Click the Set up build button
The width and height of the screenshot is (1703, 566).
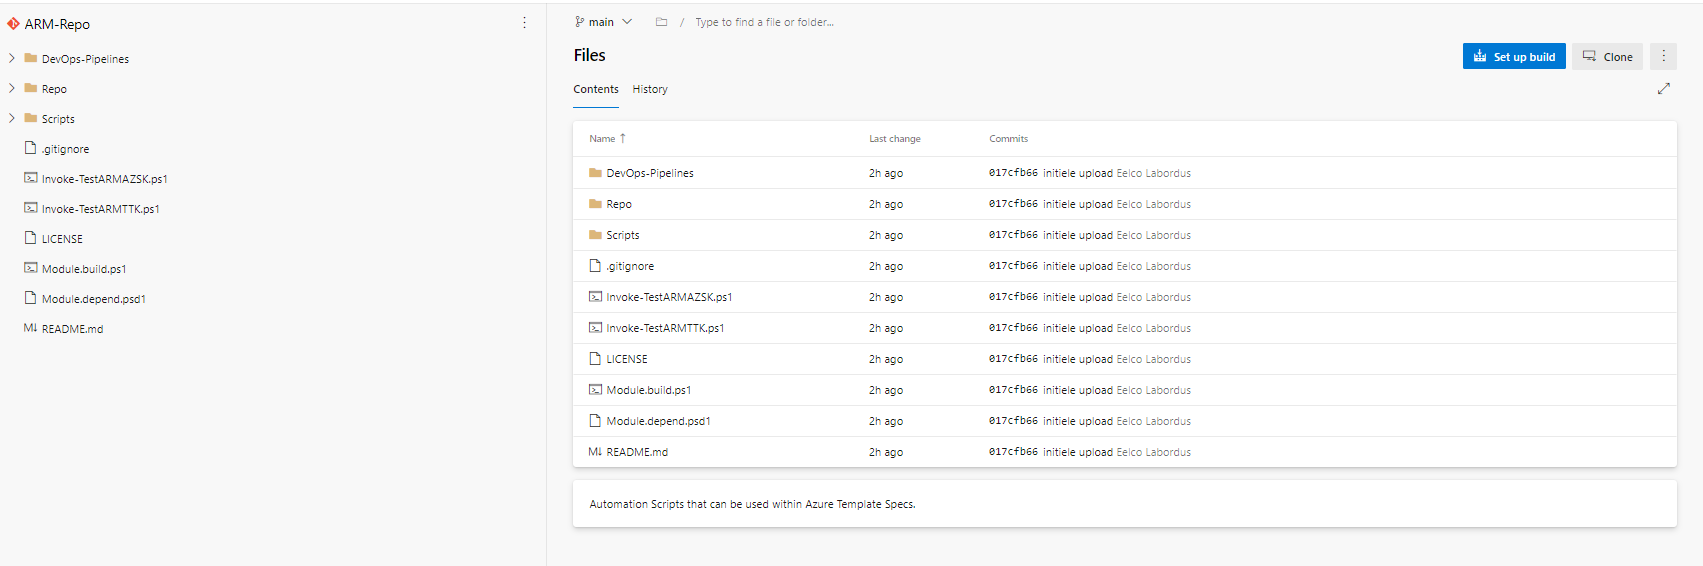pos(1513,57)
